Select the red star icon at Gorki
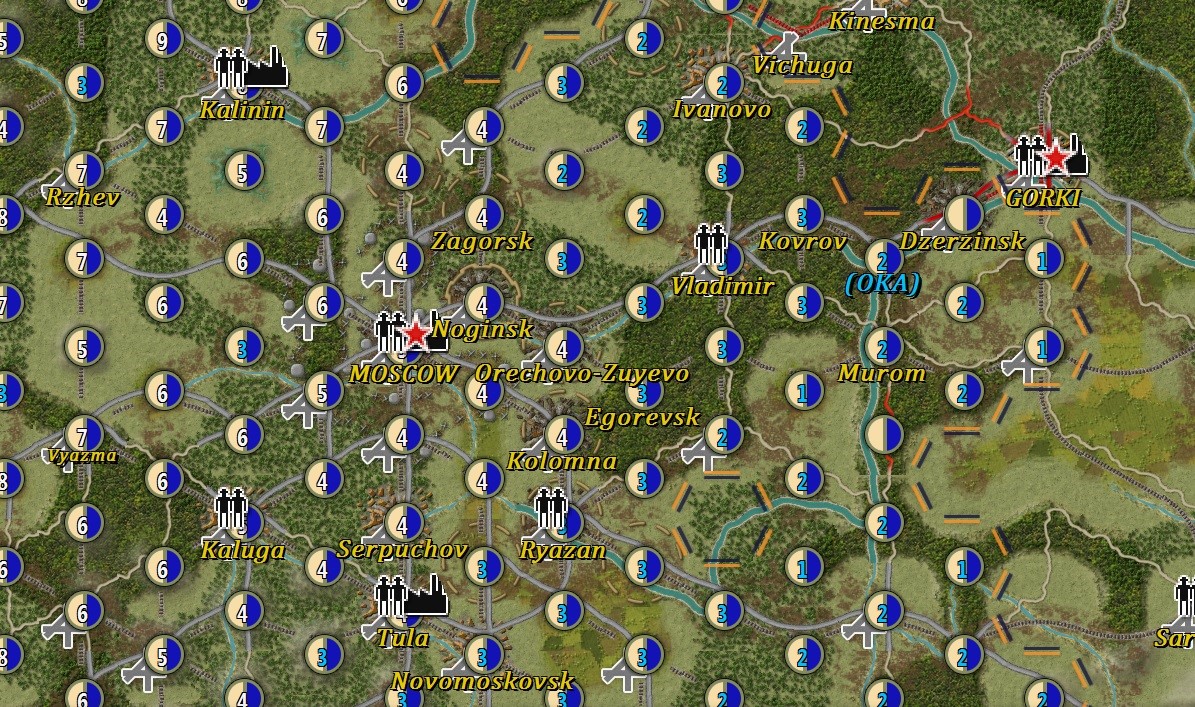 1056,158
